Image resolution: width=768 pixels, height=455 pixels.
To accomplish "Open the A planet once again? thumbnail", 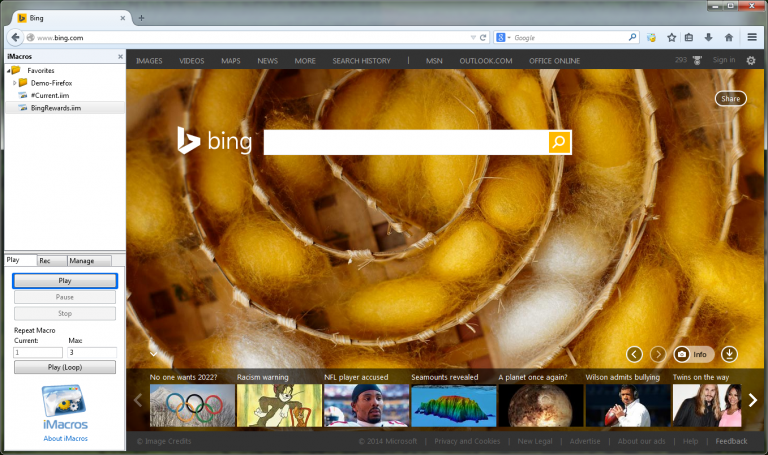I will [541, 405].
